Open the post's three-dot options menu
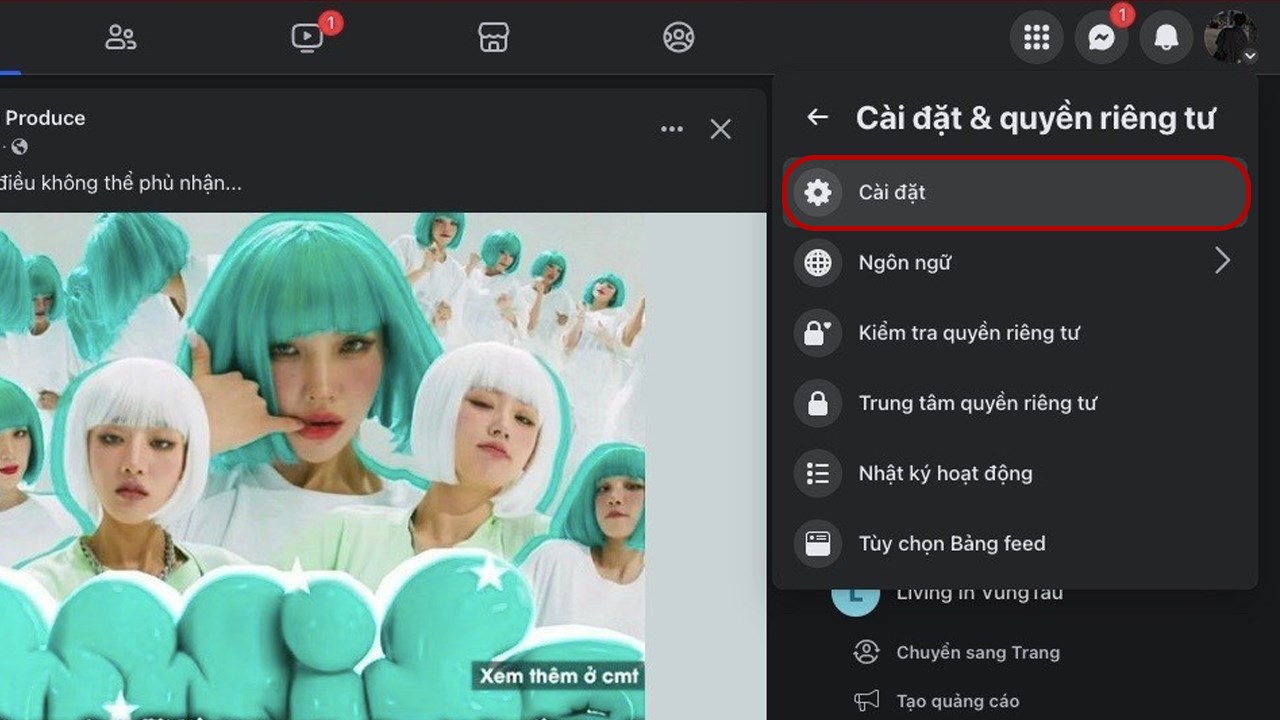Image resolution: width=1280 pixels, height=720 pixels. coord(672,129)
